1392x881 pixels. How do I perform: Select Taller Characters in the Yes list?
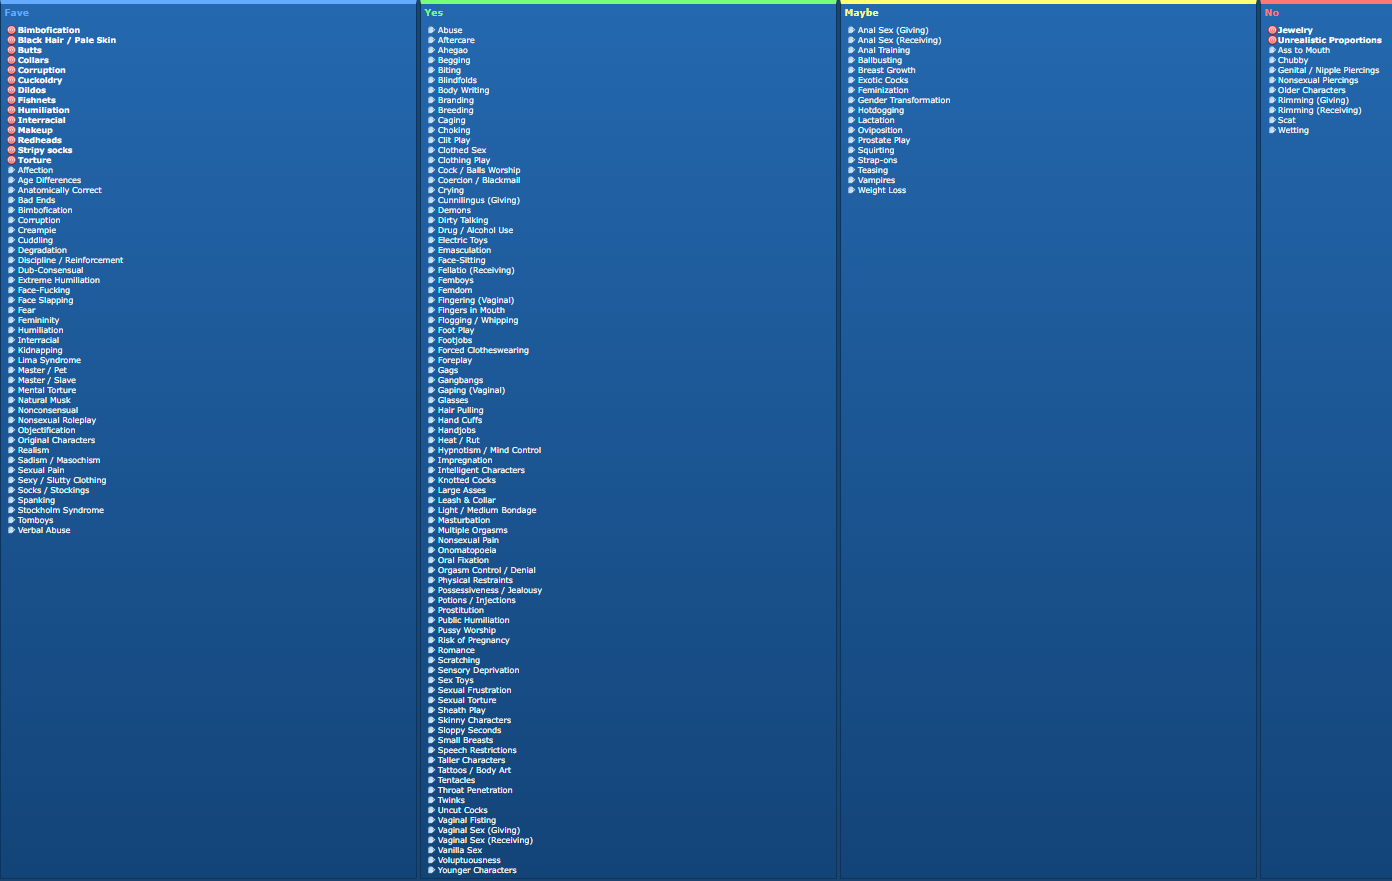(x=472, y=760)
